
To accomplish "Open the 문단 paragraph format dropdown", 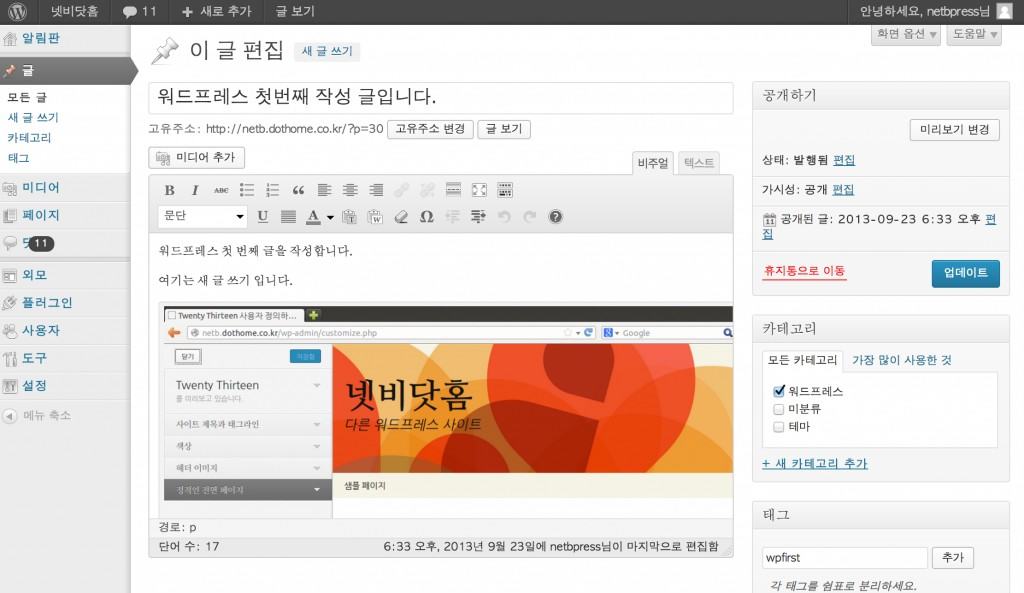I will (x=203, y=216).
